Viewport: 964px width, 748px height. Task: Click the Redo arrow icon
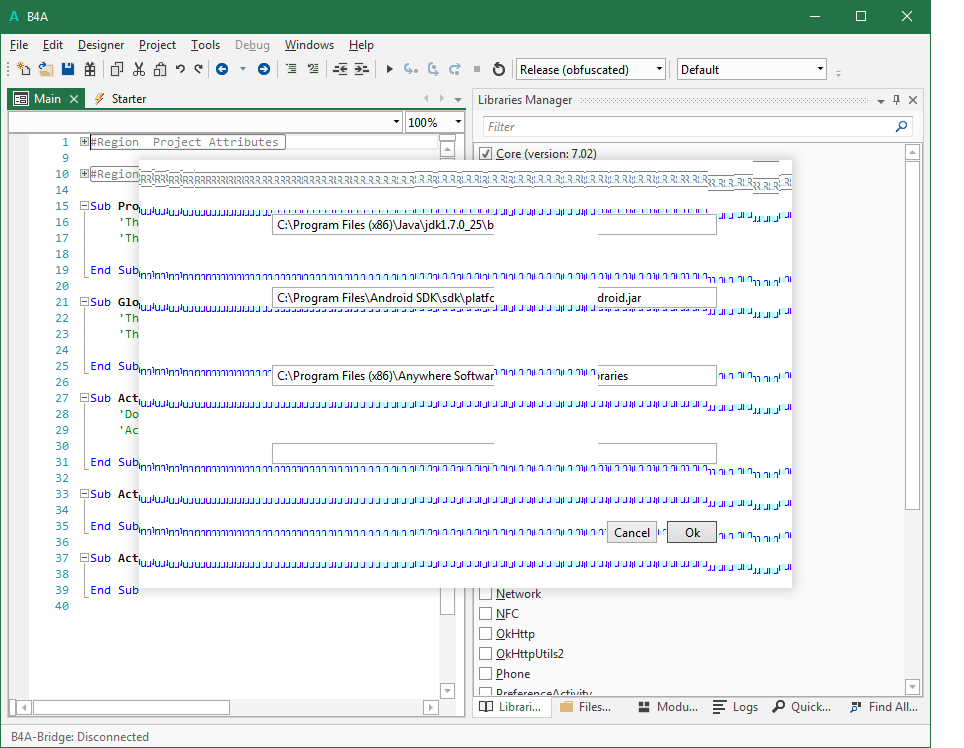tap(199, 69)
